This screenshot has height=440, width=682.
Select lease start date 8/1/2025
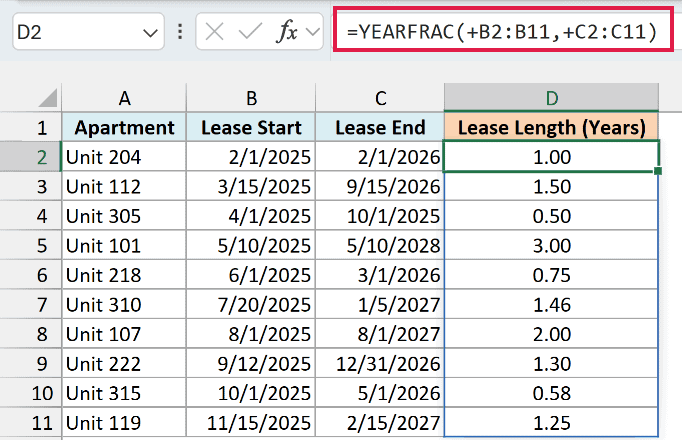(x=251, y=334)
